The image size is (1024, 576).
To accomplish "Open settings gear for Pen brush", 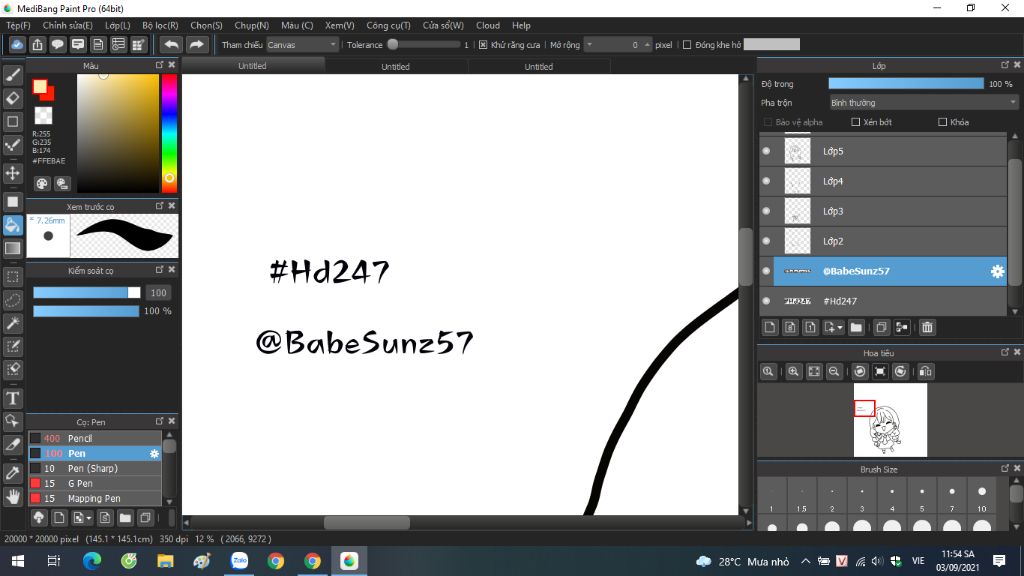I will [154, 453].
